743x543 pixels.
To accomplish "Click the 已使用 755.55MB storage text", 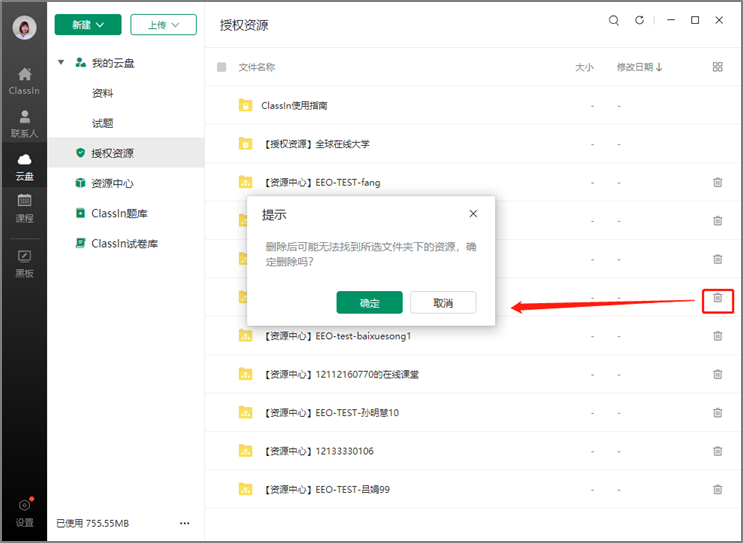I will [92, 523].
